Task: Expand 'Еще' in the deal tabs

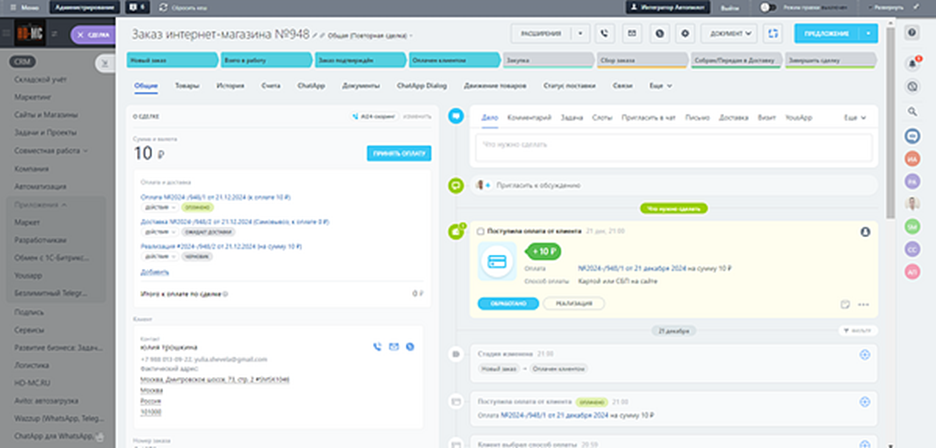Action: click(660, 86)
